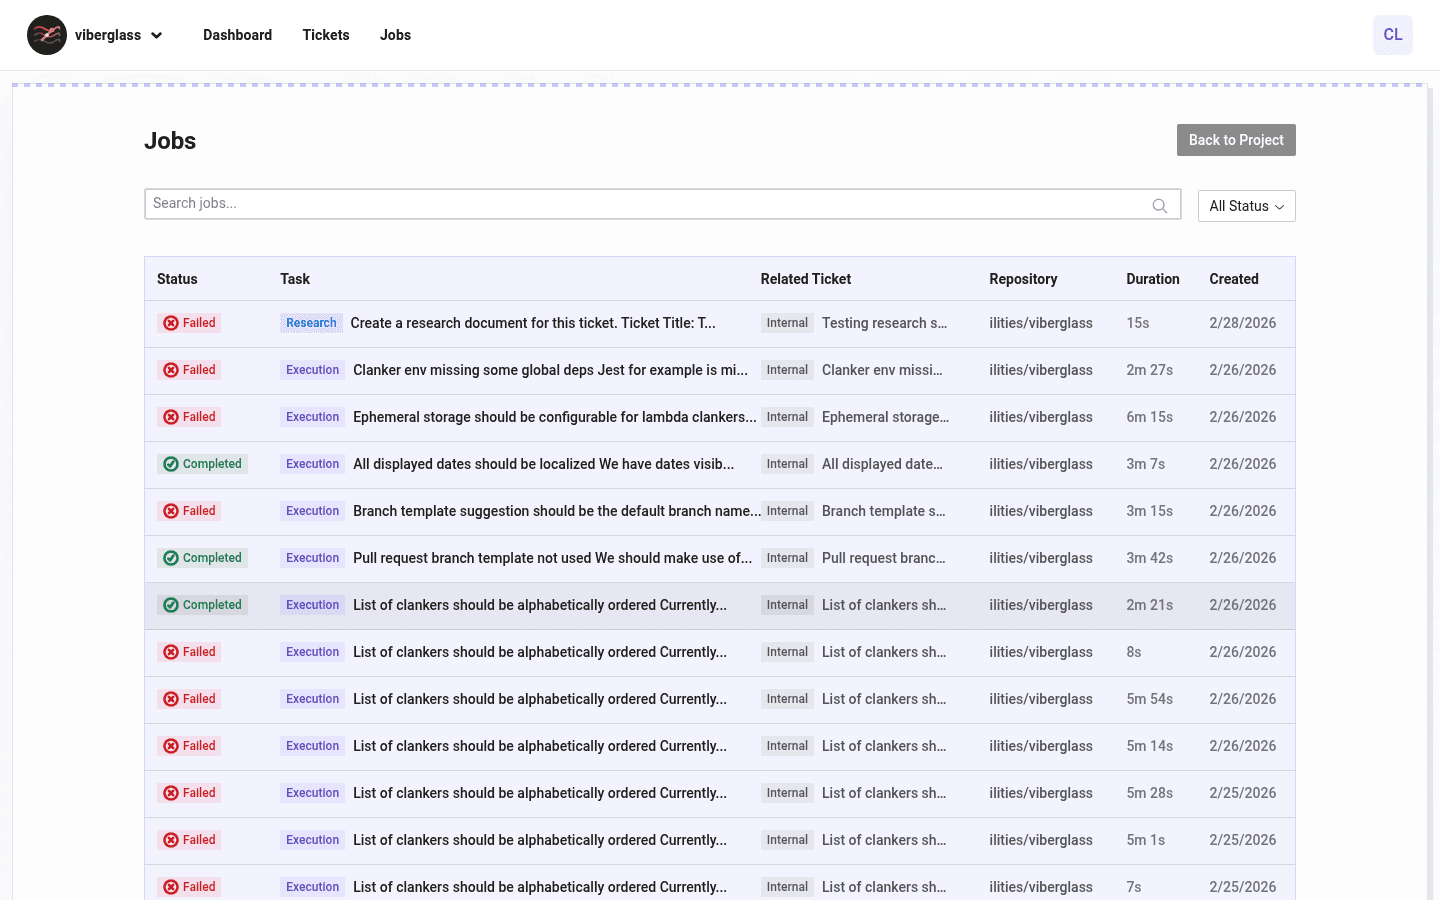1440x900 pixels.
Task: Open the Tickets page
Action: 325,35
